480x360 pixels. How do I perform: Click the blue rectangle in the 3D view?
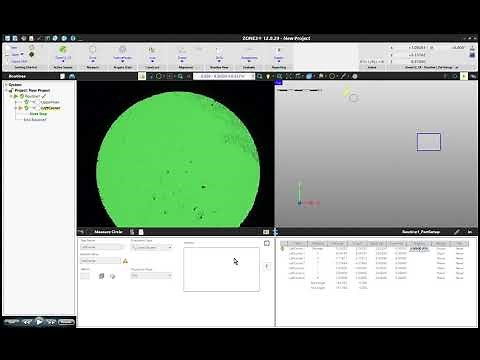429,142
